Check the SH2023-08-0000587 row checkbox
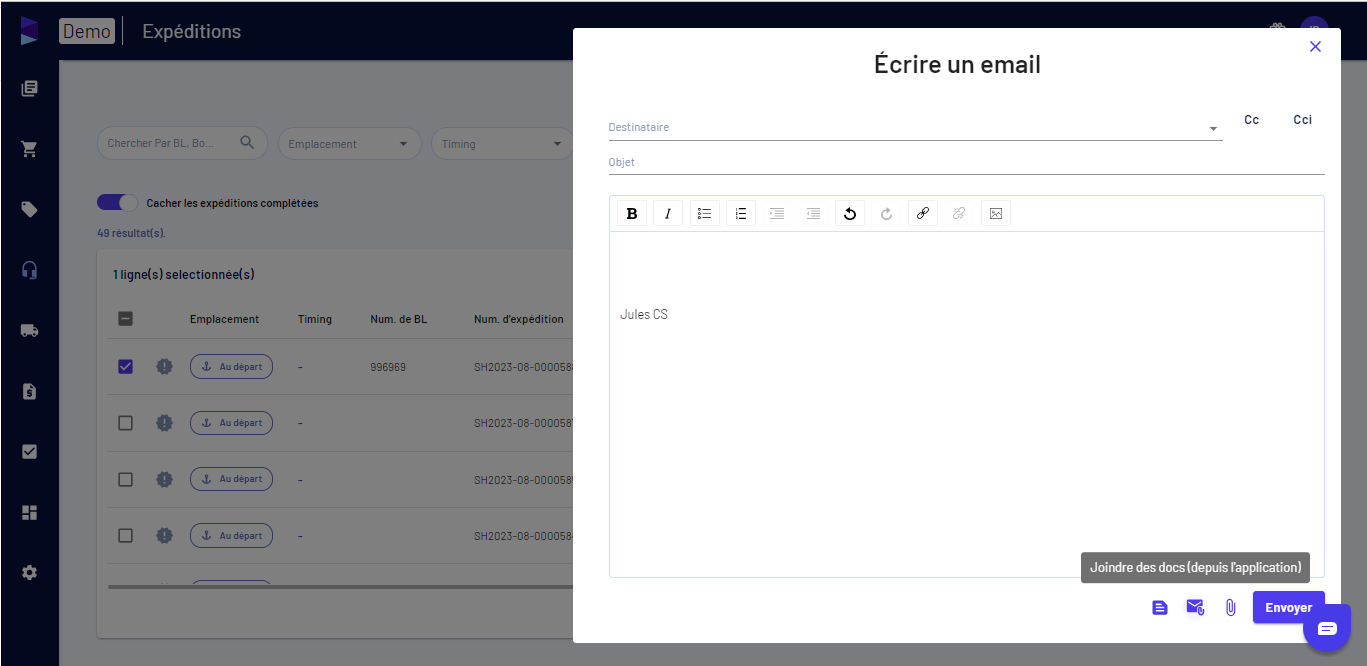Image resolution: width=1367 pixels, height=666 pixels. (126, 423)
